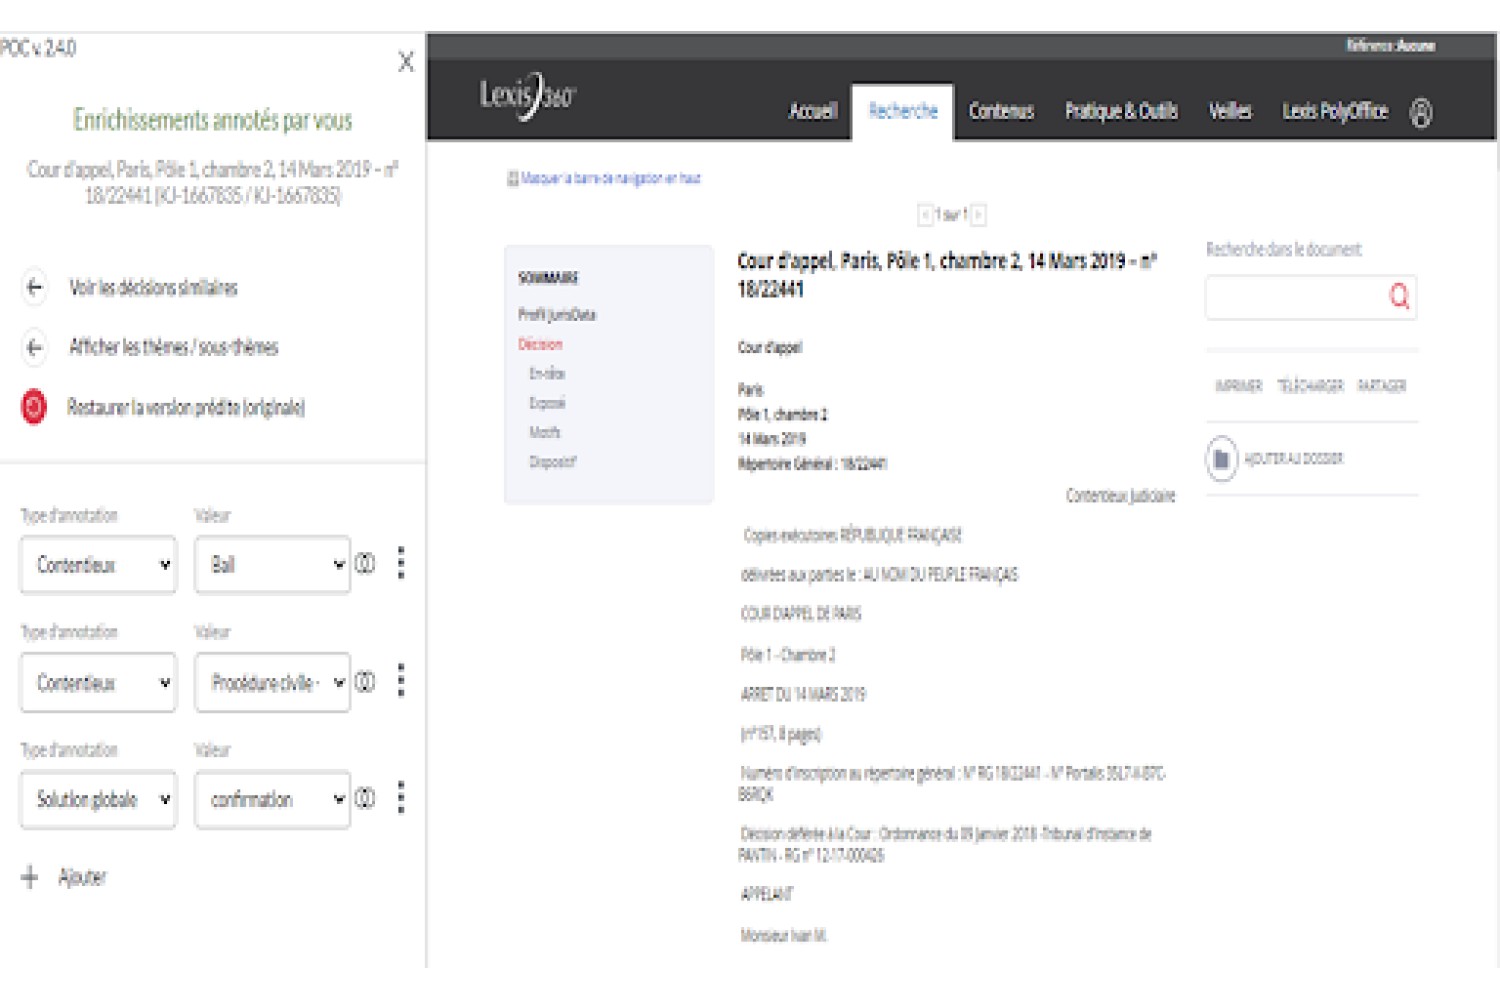Click 'APPELANT' heading in decision

click(x=767, y=894)
